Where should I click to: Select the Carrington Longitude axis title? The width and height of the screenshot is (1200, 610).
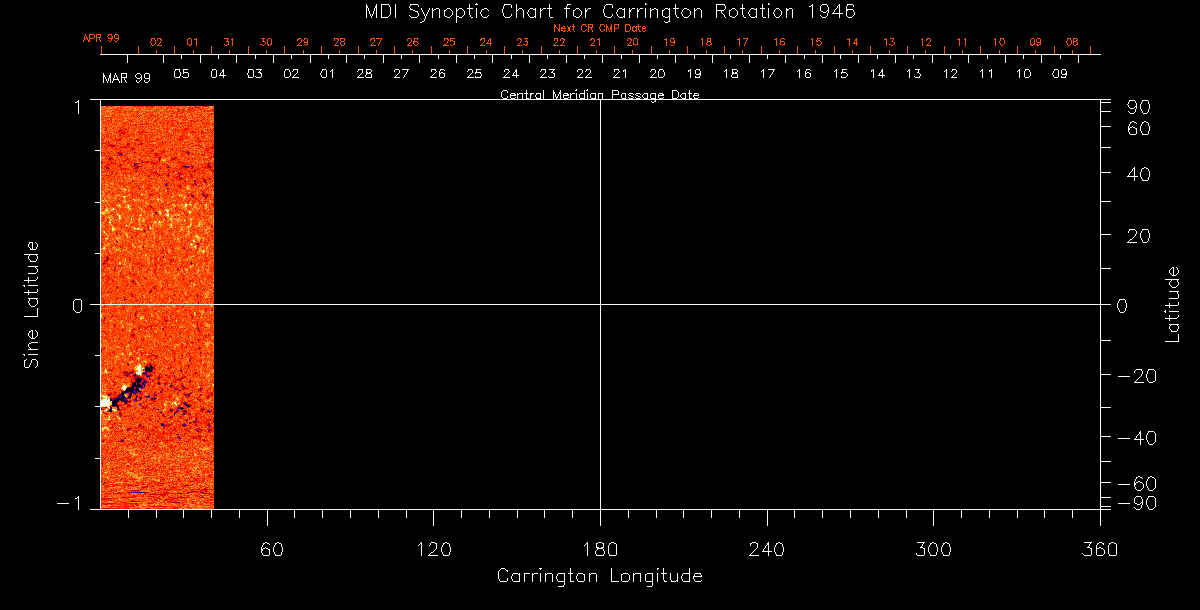[599, 576]
